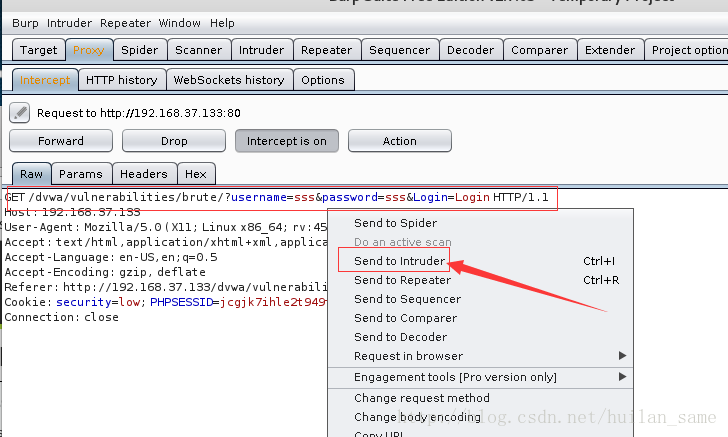Switch to the Sequencer tab
Image resolution: width=728 pixels, height=437 pixels.
[x=400, y=50]
